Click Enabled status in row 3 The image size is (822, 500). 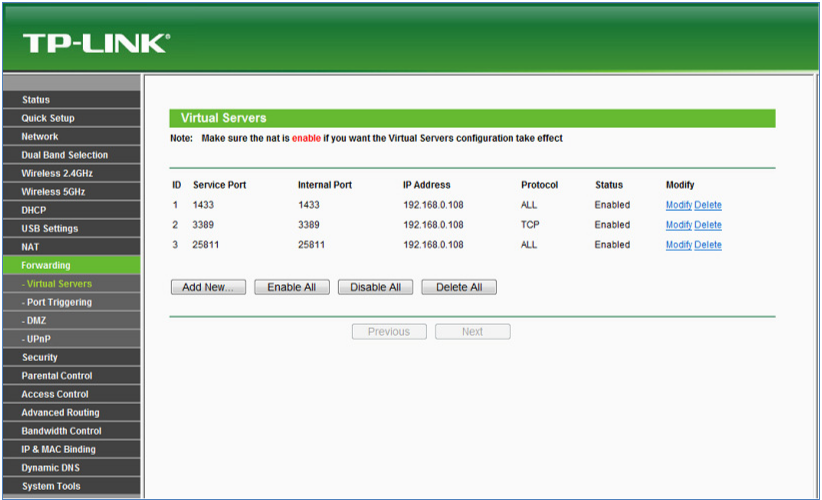click(612, 245)
